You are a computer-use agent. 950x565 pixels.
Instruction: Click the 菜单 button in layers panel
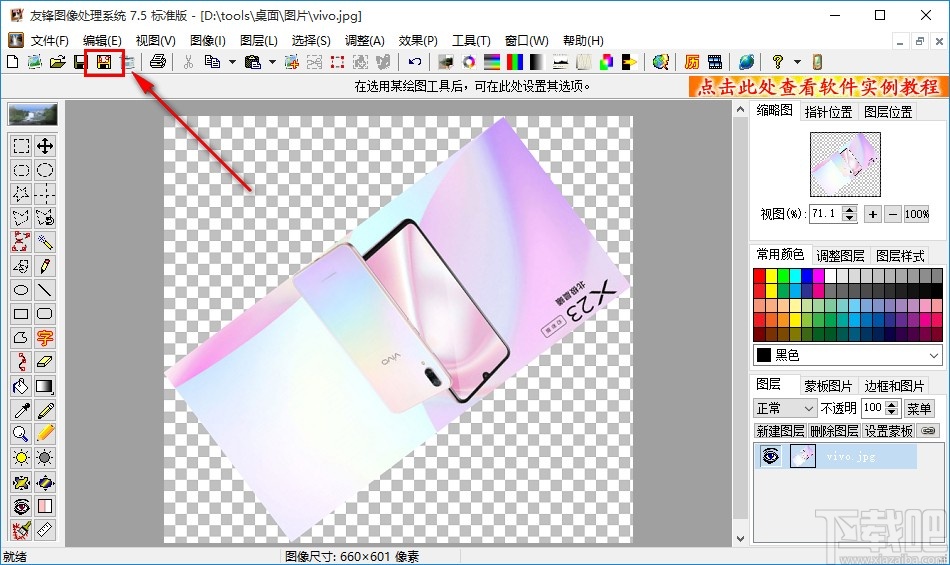918,409
